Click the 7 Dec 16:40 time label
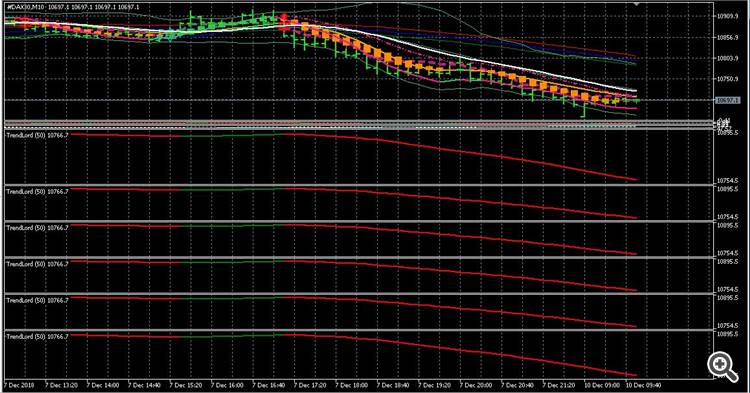750x393 pixels. coord(269,385)
